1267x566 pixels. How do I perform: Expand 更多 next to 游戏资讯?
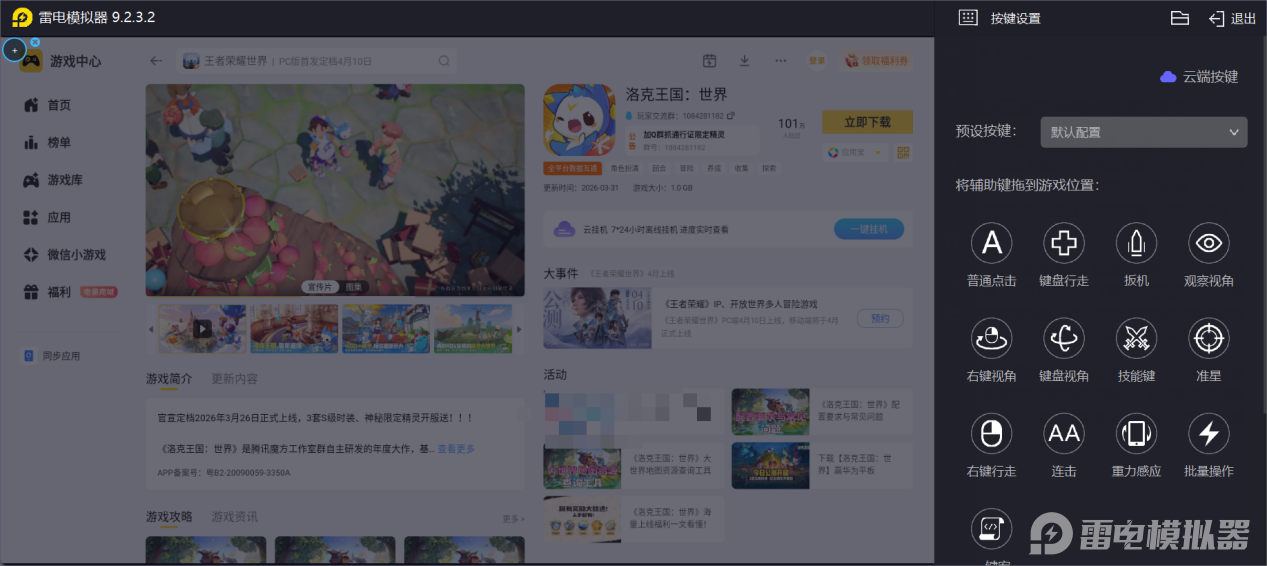[513, 519]
